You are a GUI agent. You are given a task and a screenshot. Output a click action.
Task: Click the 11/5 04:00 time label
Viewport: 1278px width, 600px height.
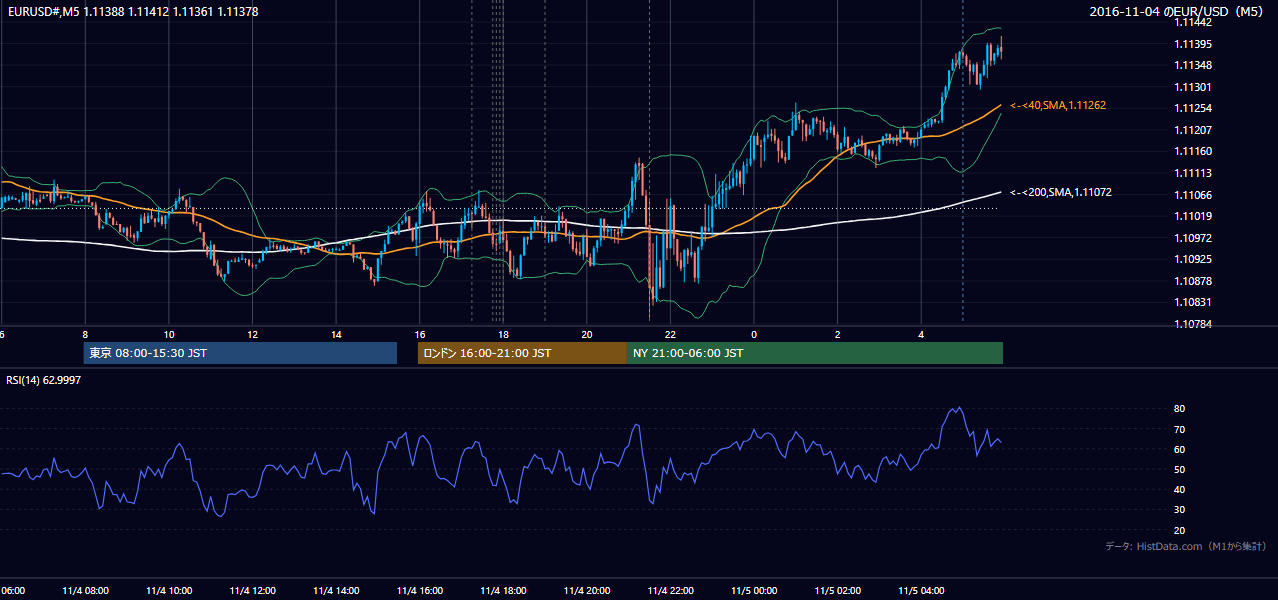[x=921, y=591]
